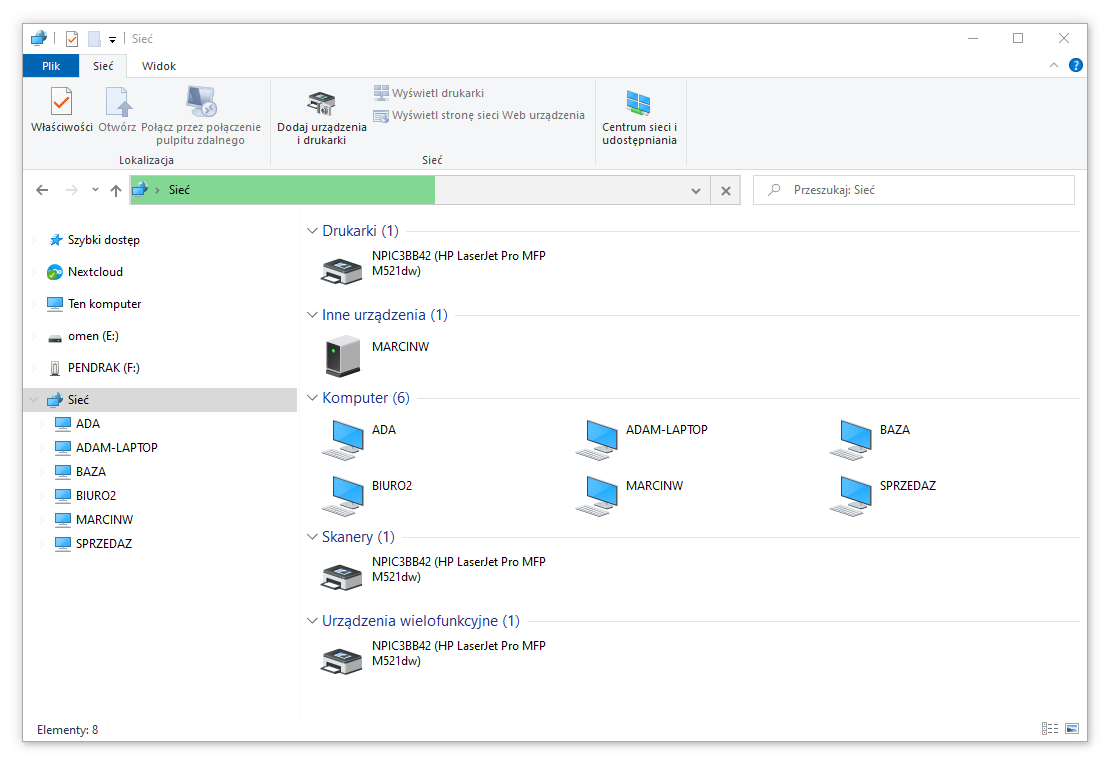Click the help question mark icon

click(1076, 65)
